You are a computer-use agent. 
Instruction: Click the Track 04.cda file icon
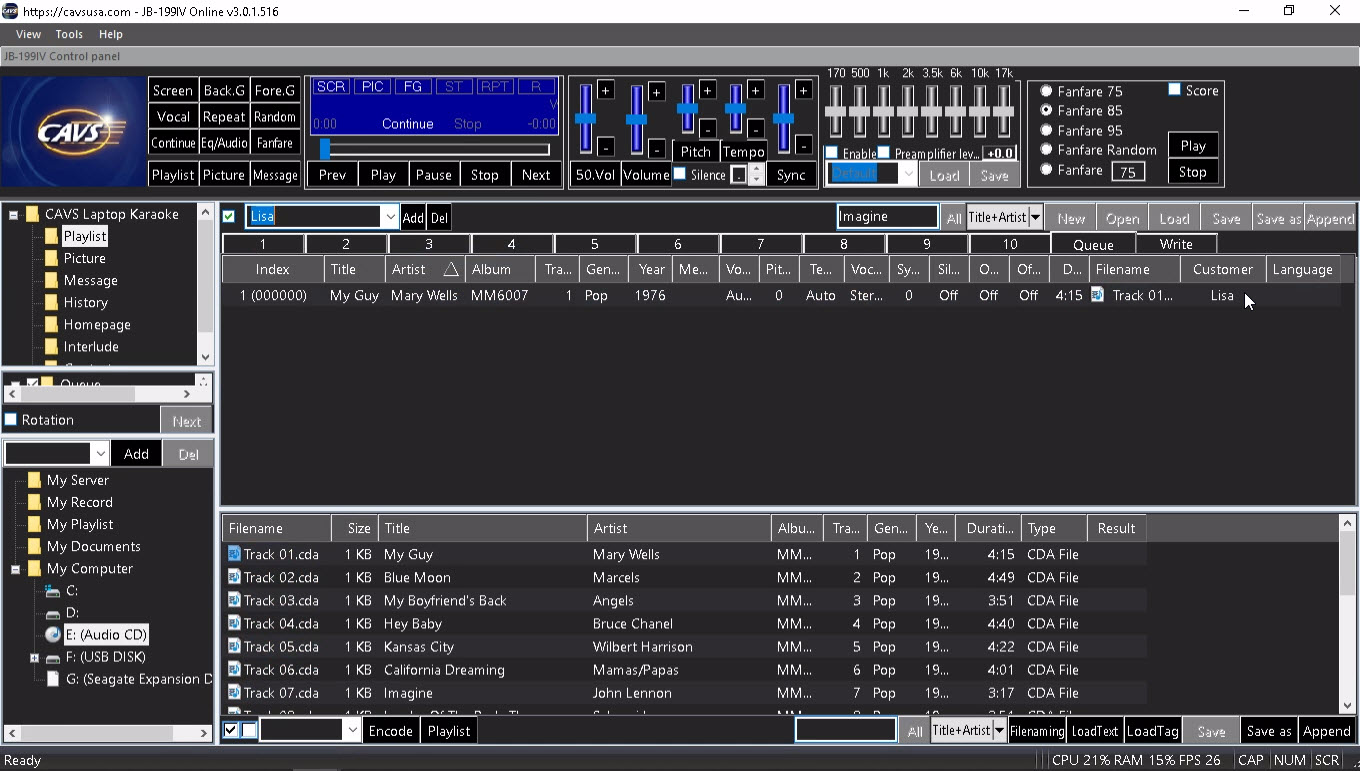[235, 622]
